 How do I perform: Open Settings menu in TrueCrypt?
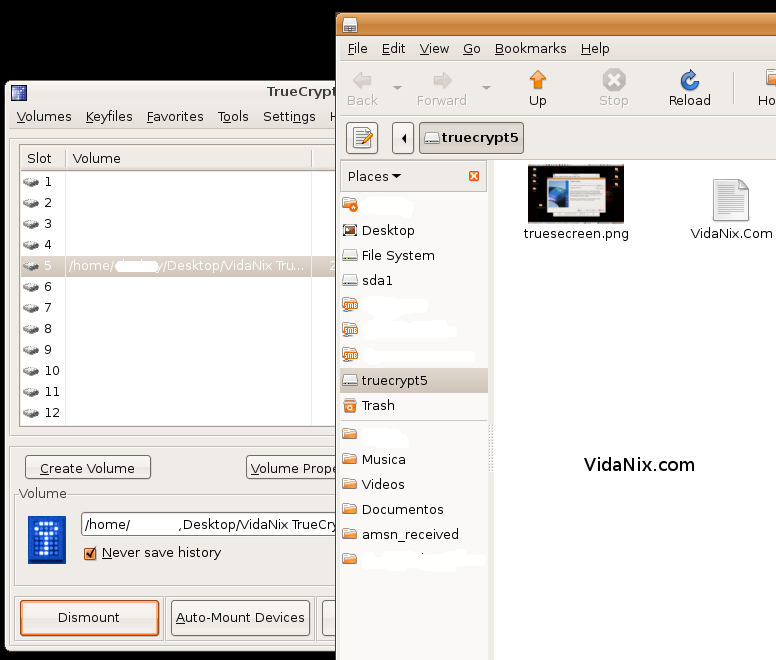click(289, 117)
